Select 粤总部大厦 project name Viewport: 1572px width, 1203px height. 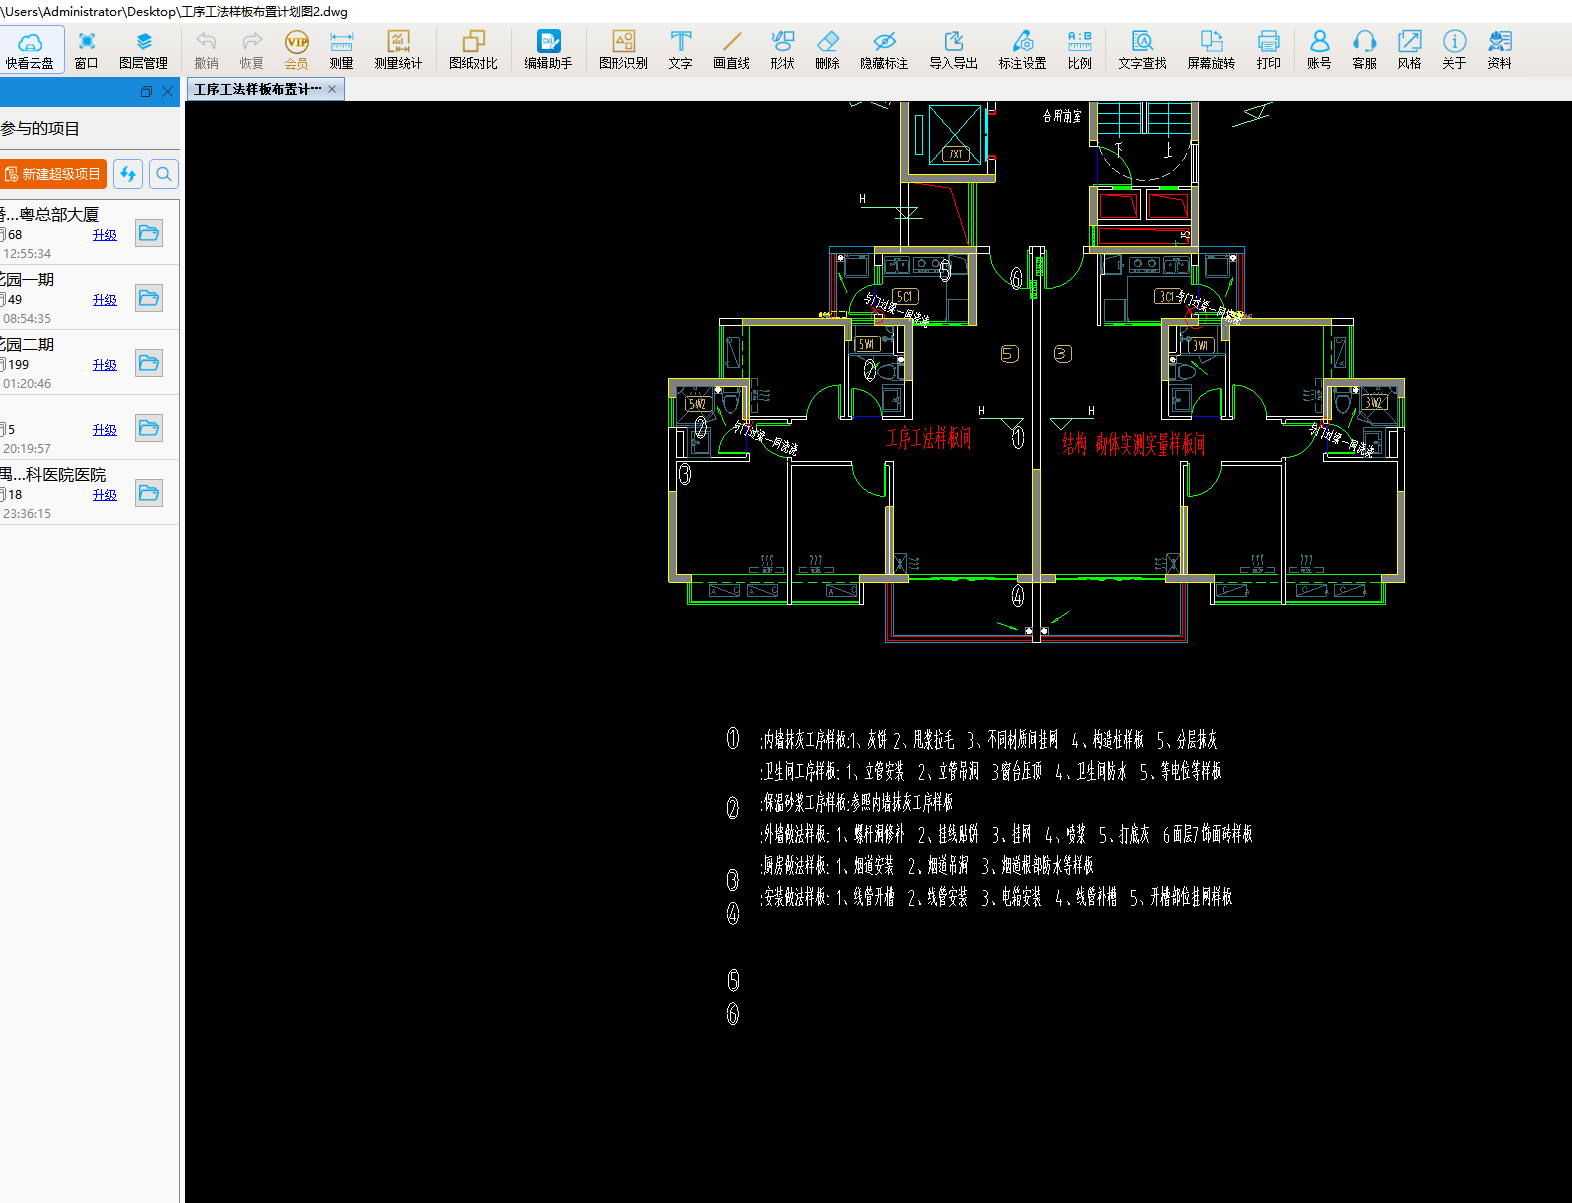coord(50,215)
